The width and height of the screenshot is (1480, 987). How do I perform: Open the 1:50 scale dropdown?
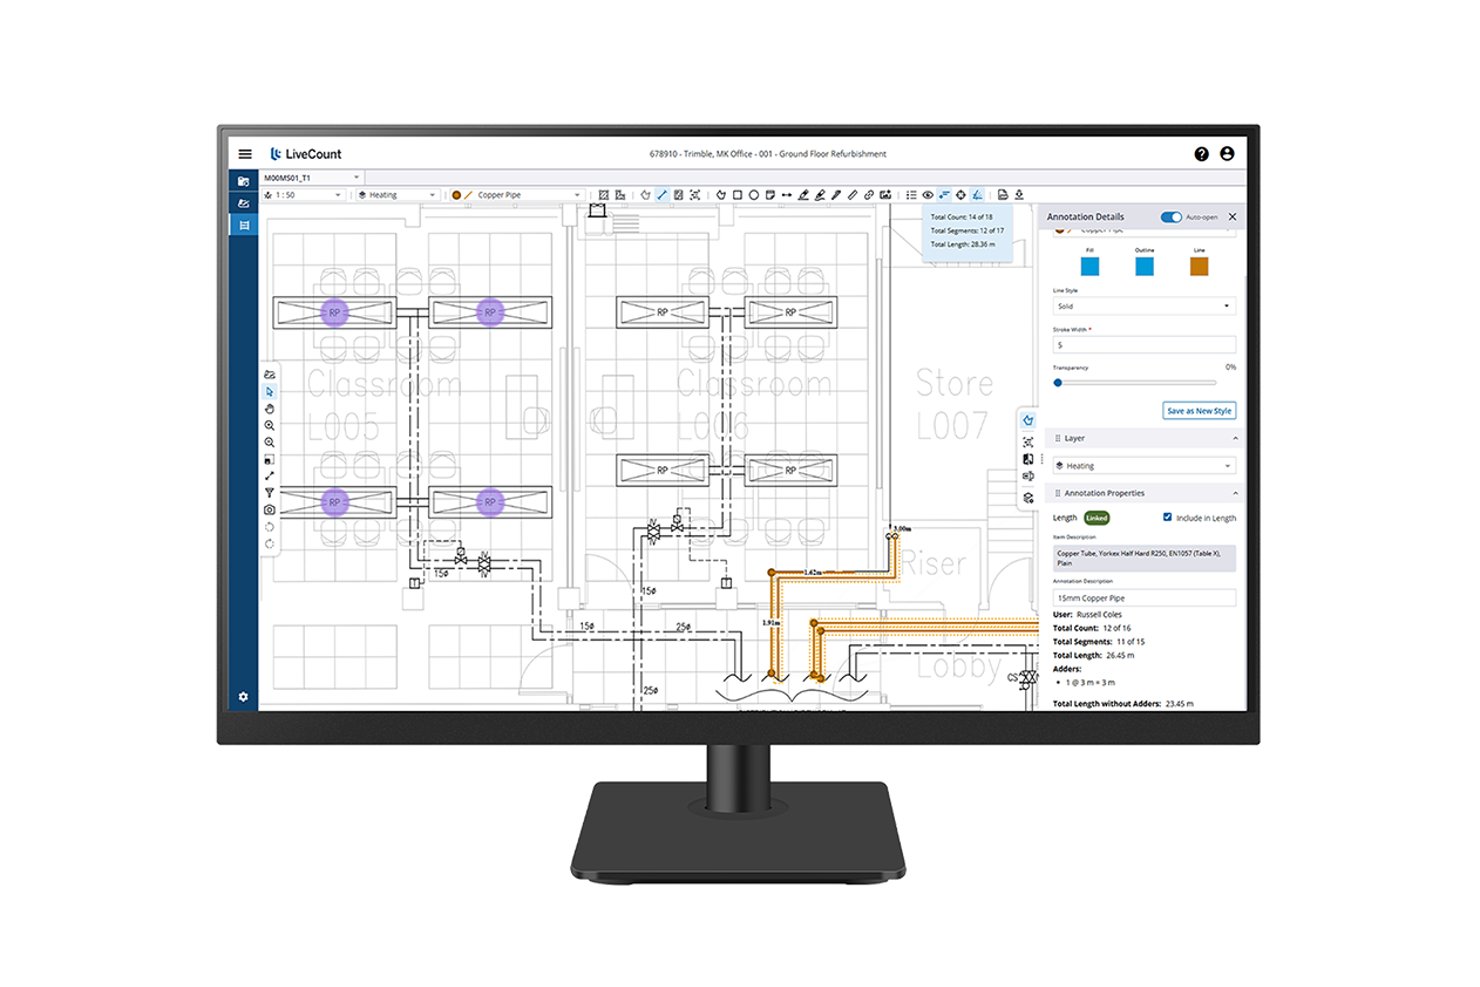coord(302,195)
